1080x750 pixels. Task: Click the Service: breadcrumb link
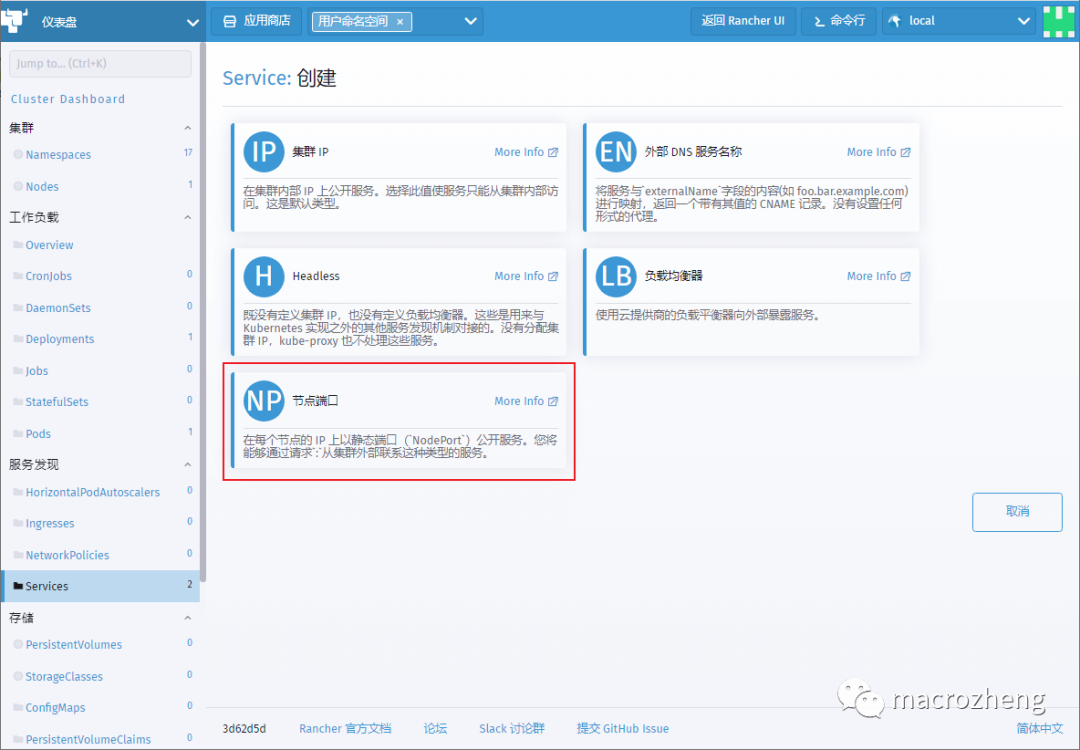coord(257,79)
